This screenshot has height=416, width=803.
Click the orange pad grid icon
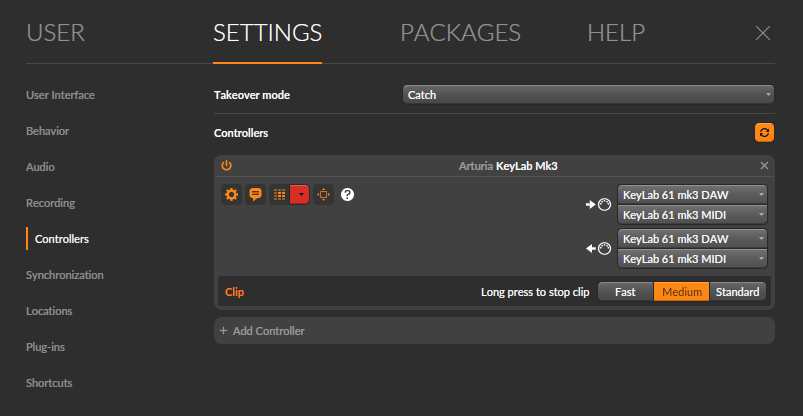279,195
